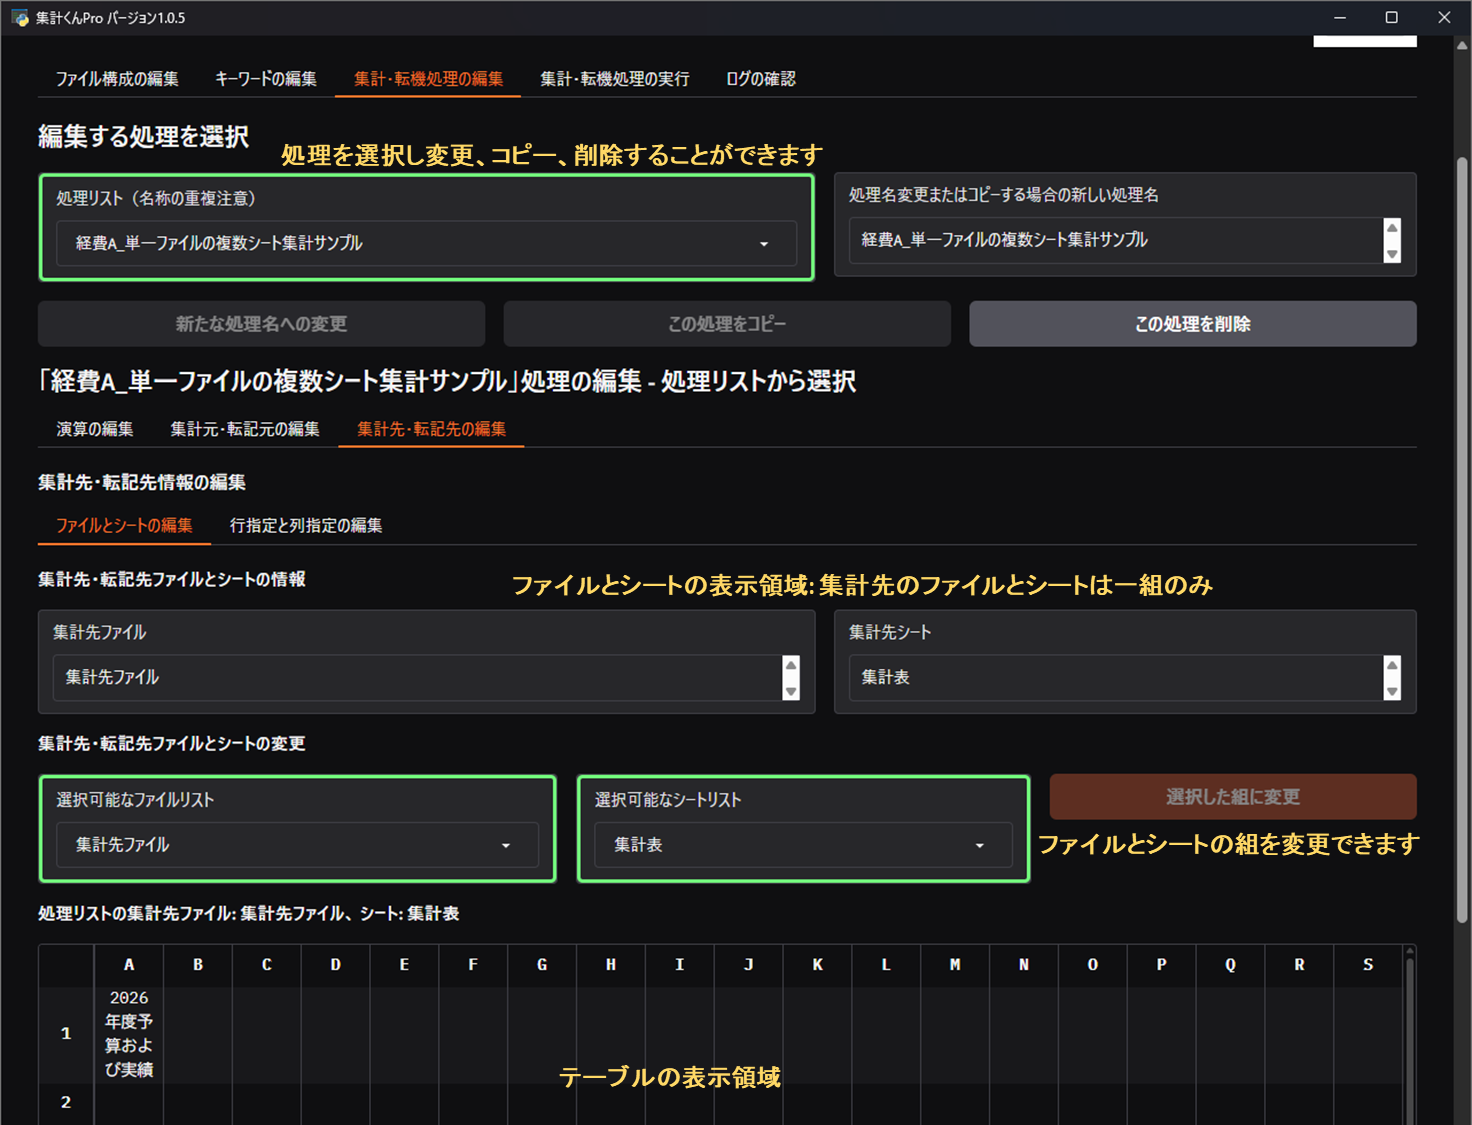Click the 集計先シート text field
The image size is (1472, 1125).
tap(1115, 678)
